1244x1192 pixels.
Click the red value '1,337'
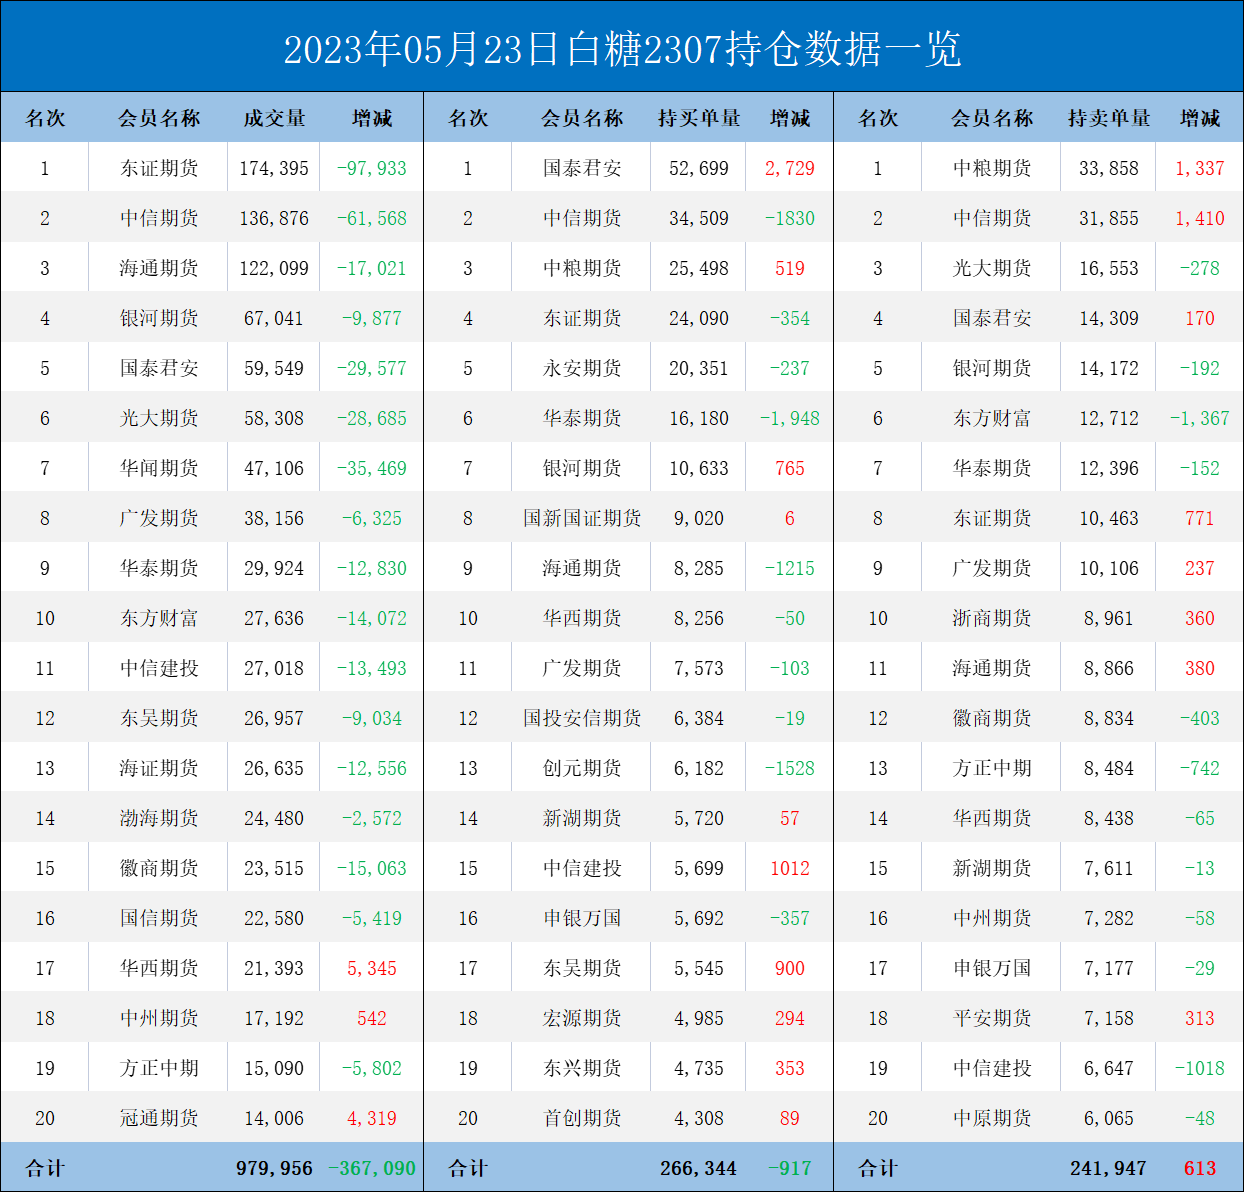1200,168
